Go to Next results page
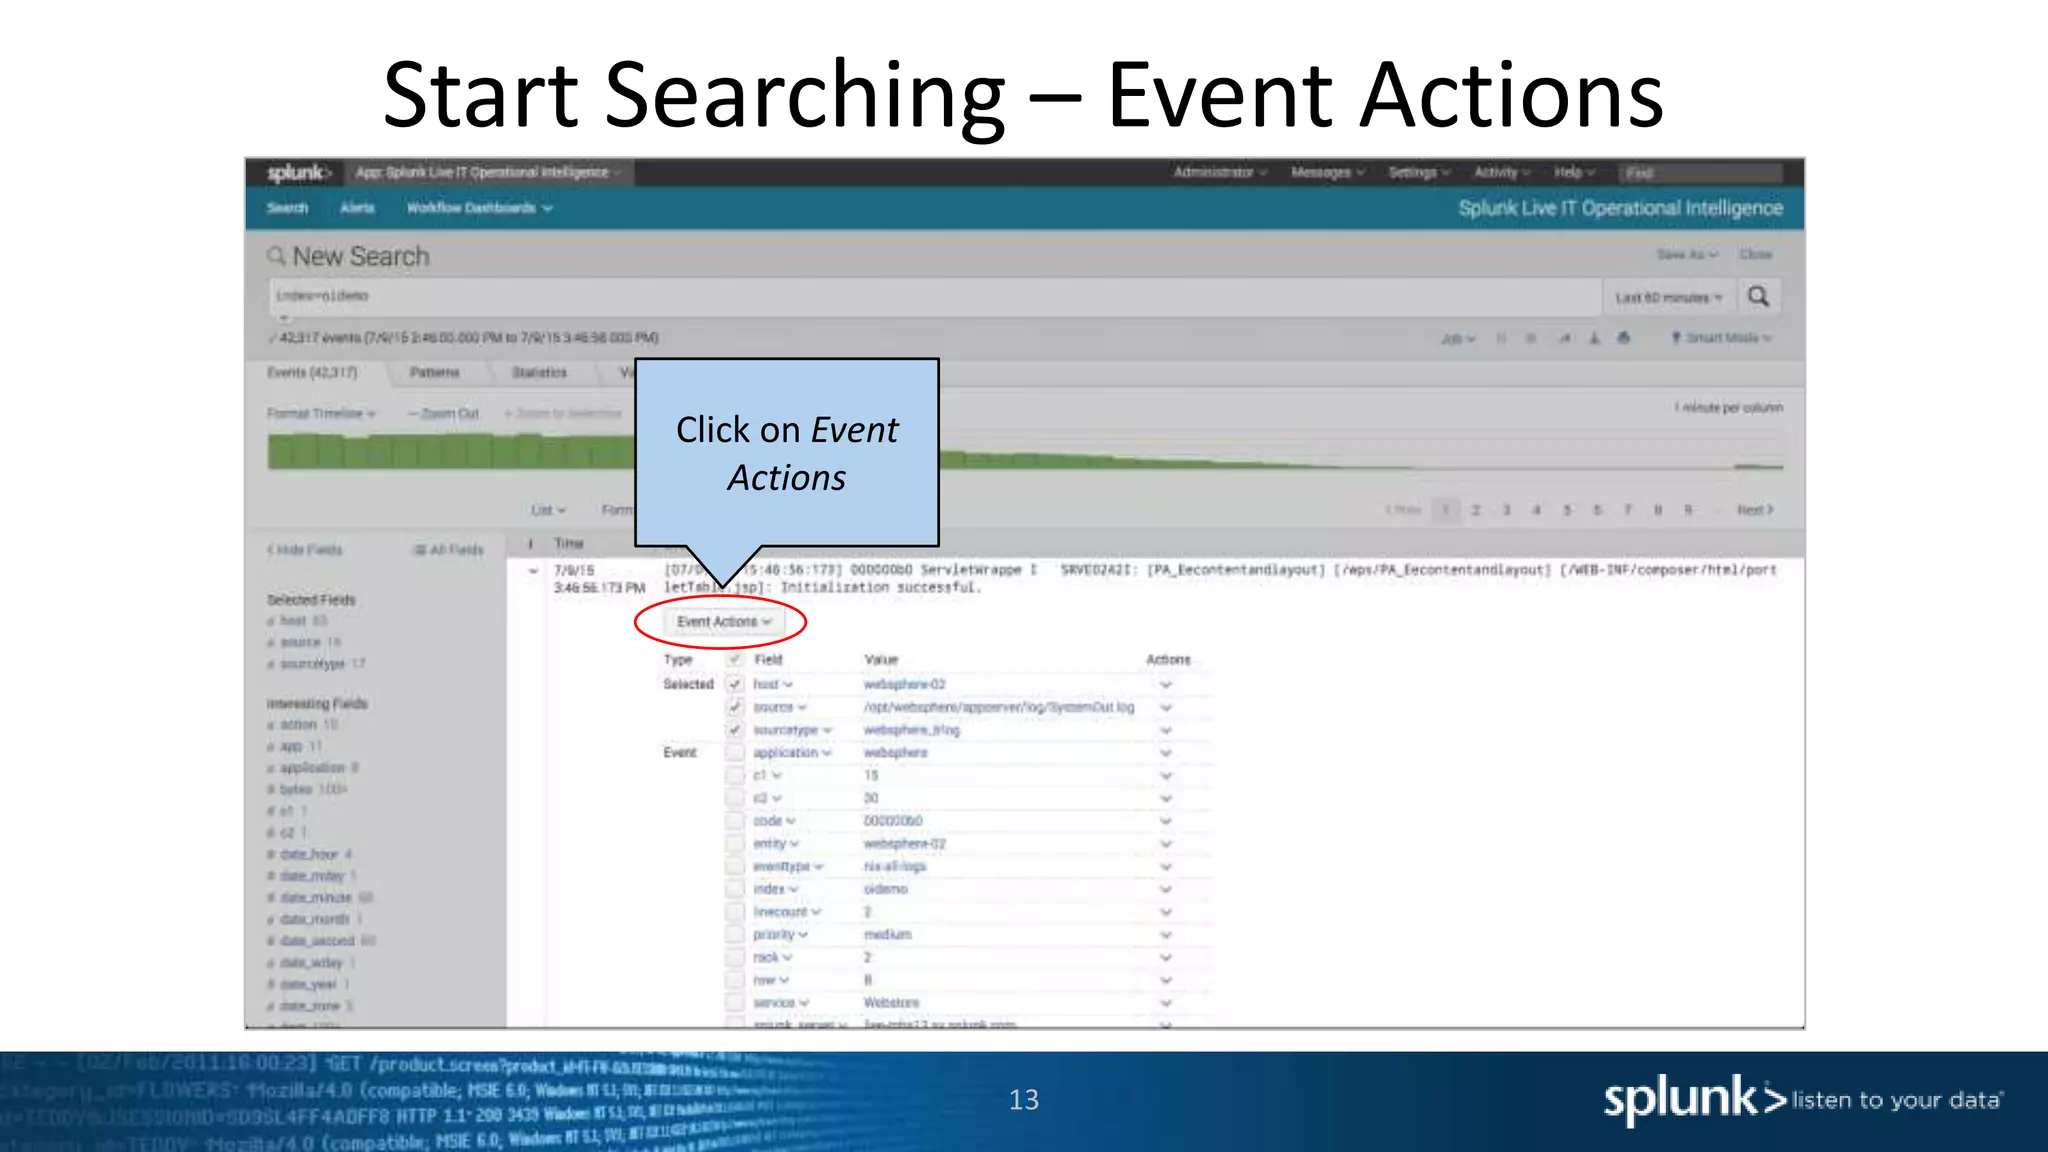Image resolution: width=2048 pixels, height=1152 pixels. (1755, 510)
